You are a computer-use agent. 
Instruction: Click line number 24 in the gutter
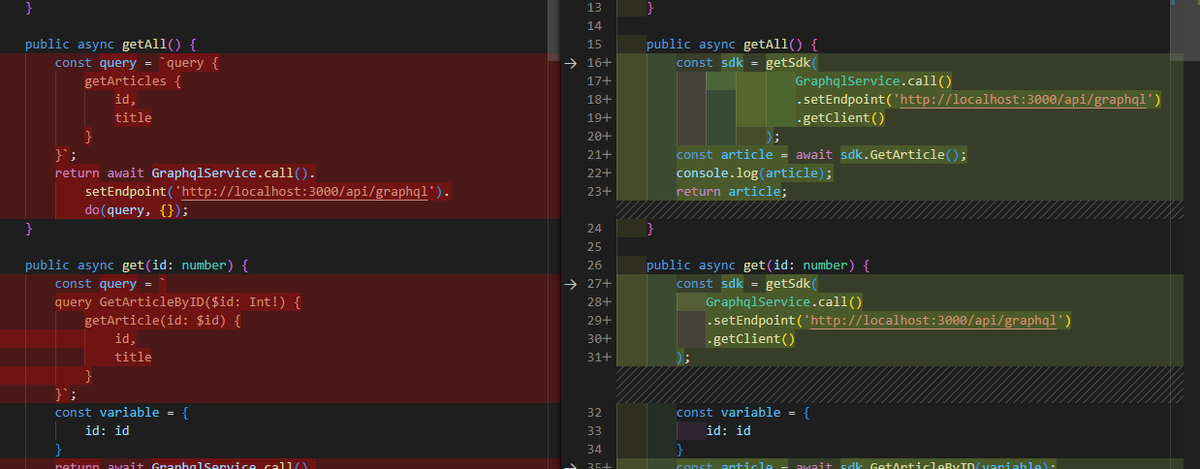[x=594, y=229]
